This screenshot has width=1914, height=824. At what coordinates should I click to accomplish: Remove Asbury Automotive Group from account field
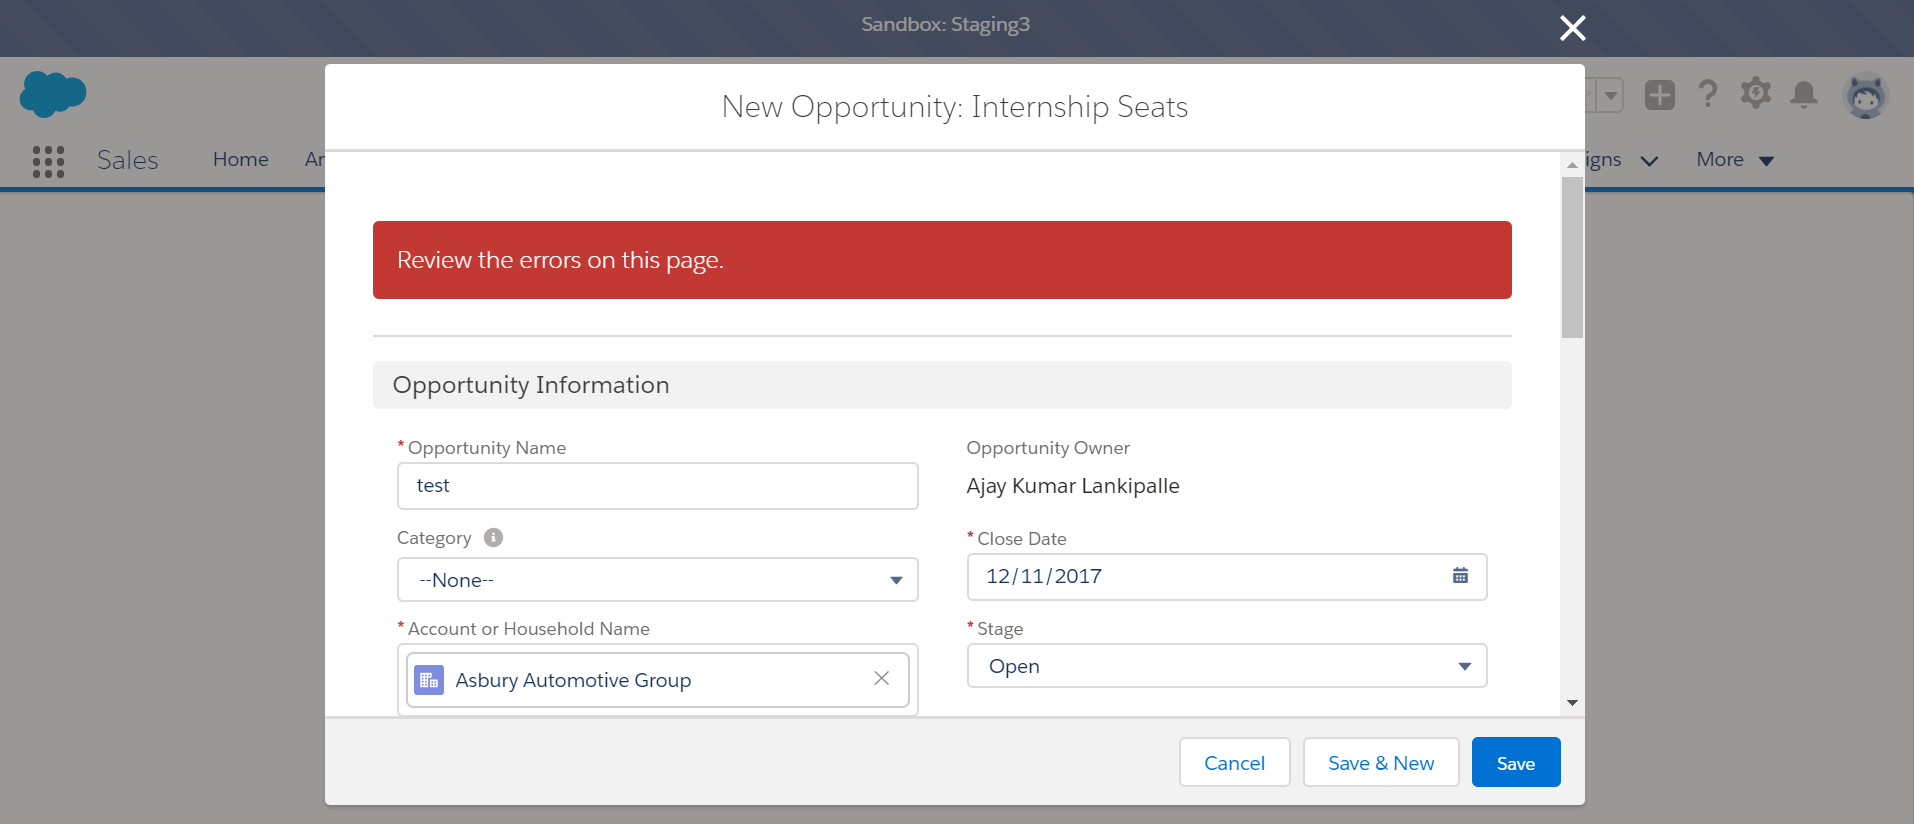click(881, 679)
